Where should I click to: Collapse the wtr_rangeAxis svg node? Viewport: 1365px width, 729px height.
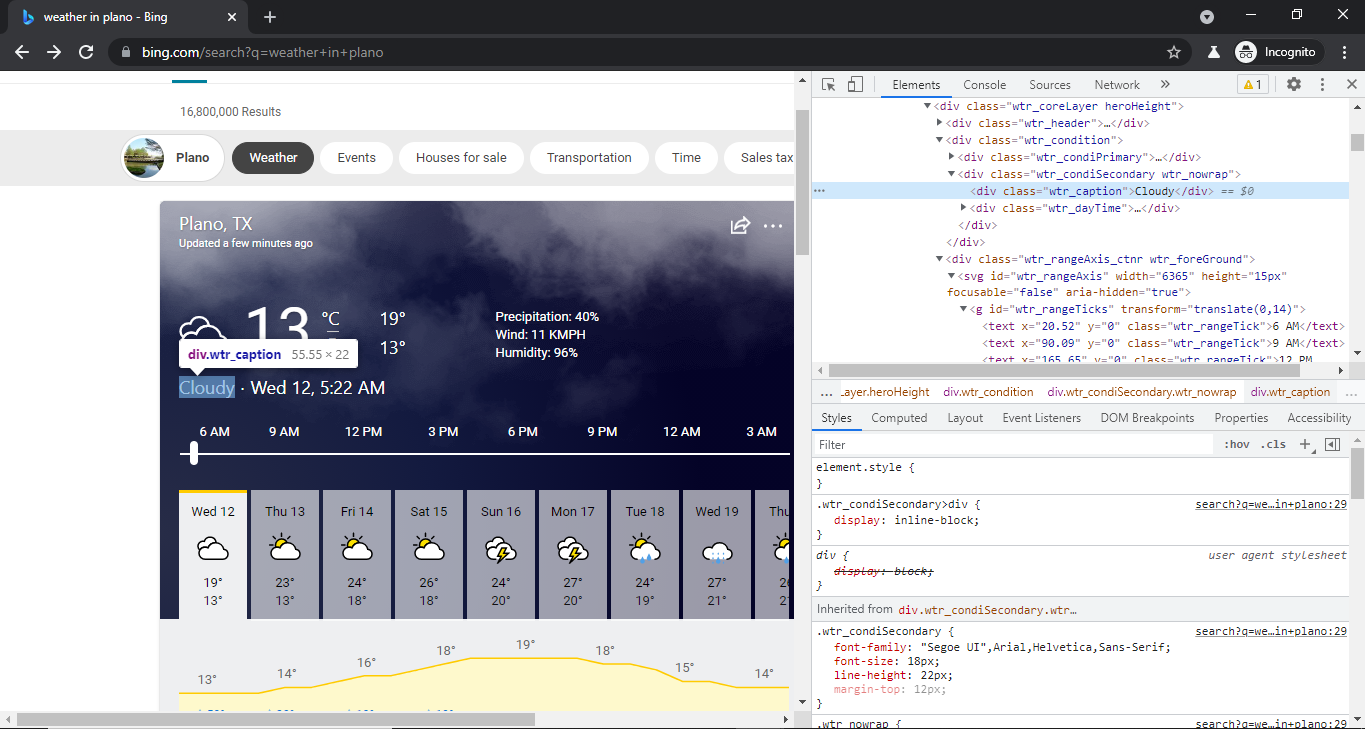(x=951, y=276)
